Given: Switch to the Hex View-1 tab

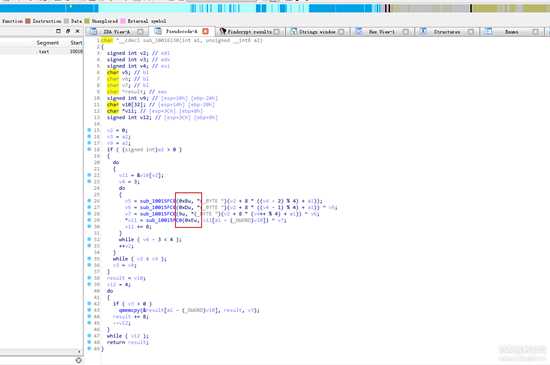Looking at the screenshot, I should 381,32.
